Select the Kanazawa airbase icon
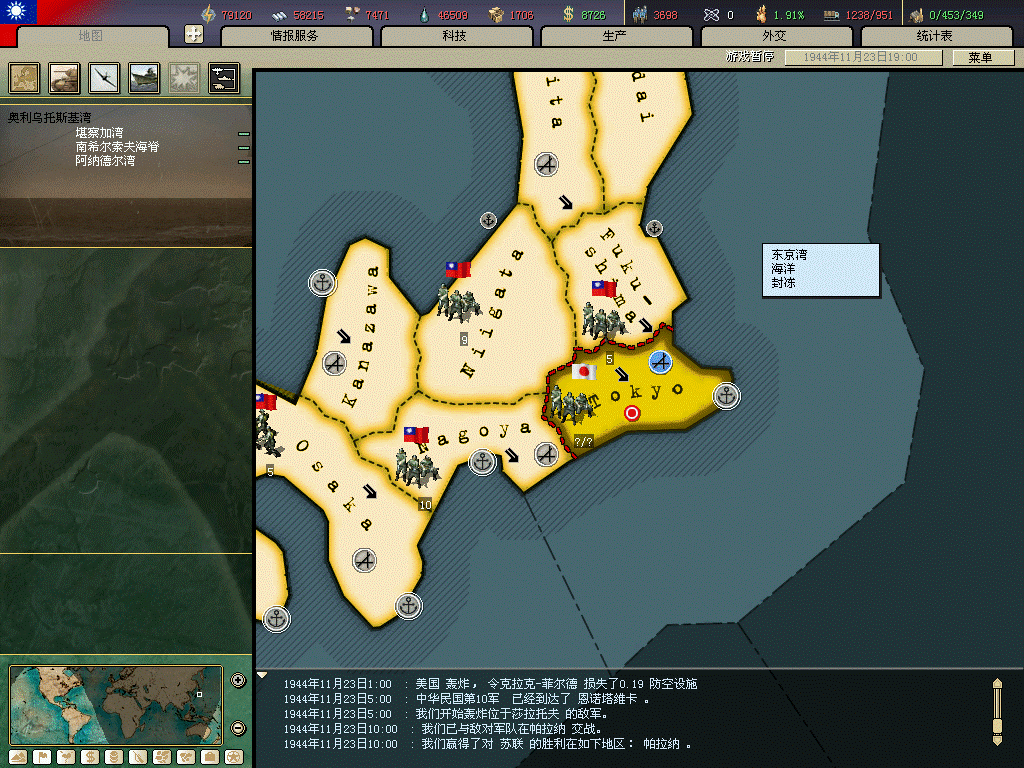The width and height of the screenshot is (1024, 768). [x=334, y=363]
